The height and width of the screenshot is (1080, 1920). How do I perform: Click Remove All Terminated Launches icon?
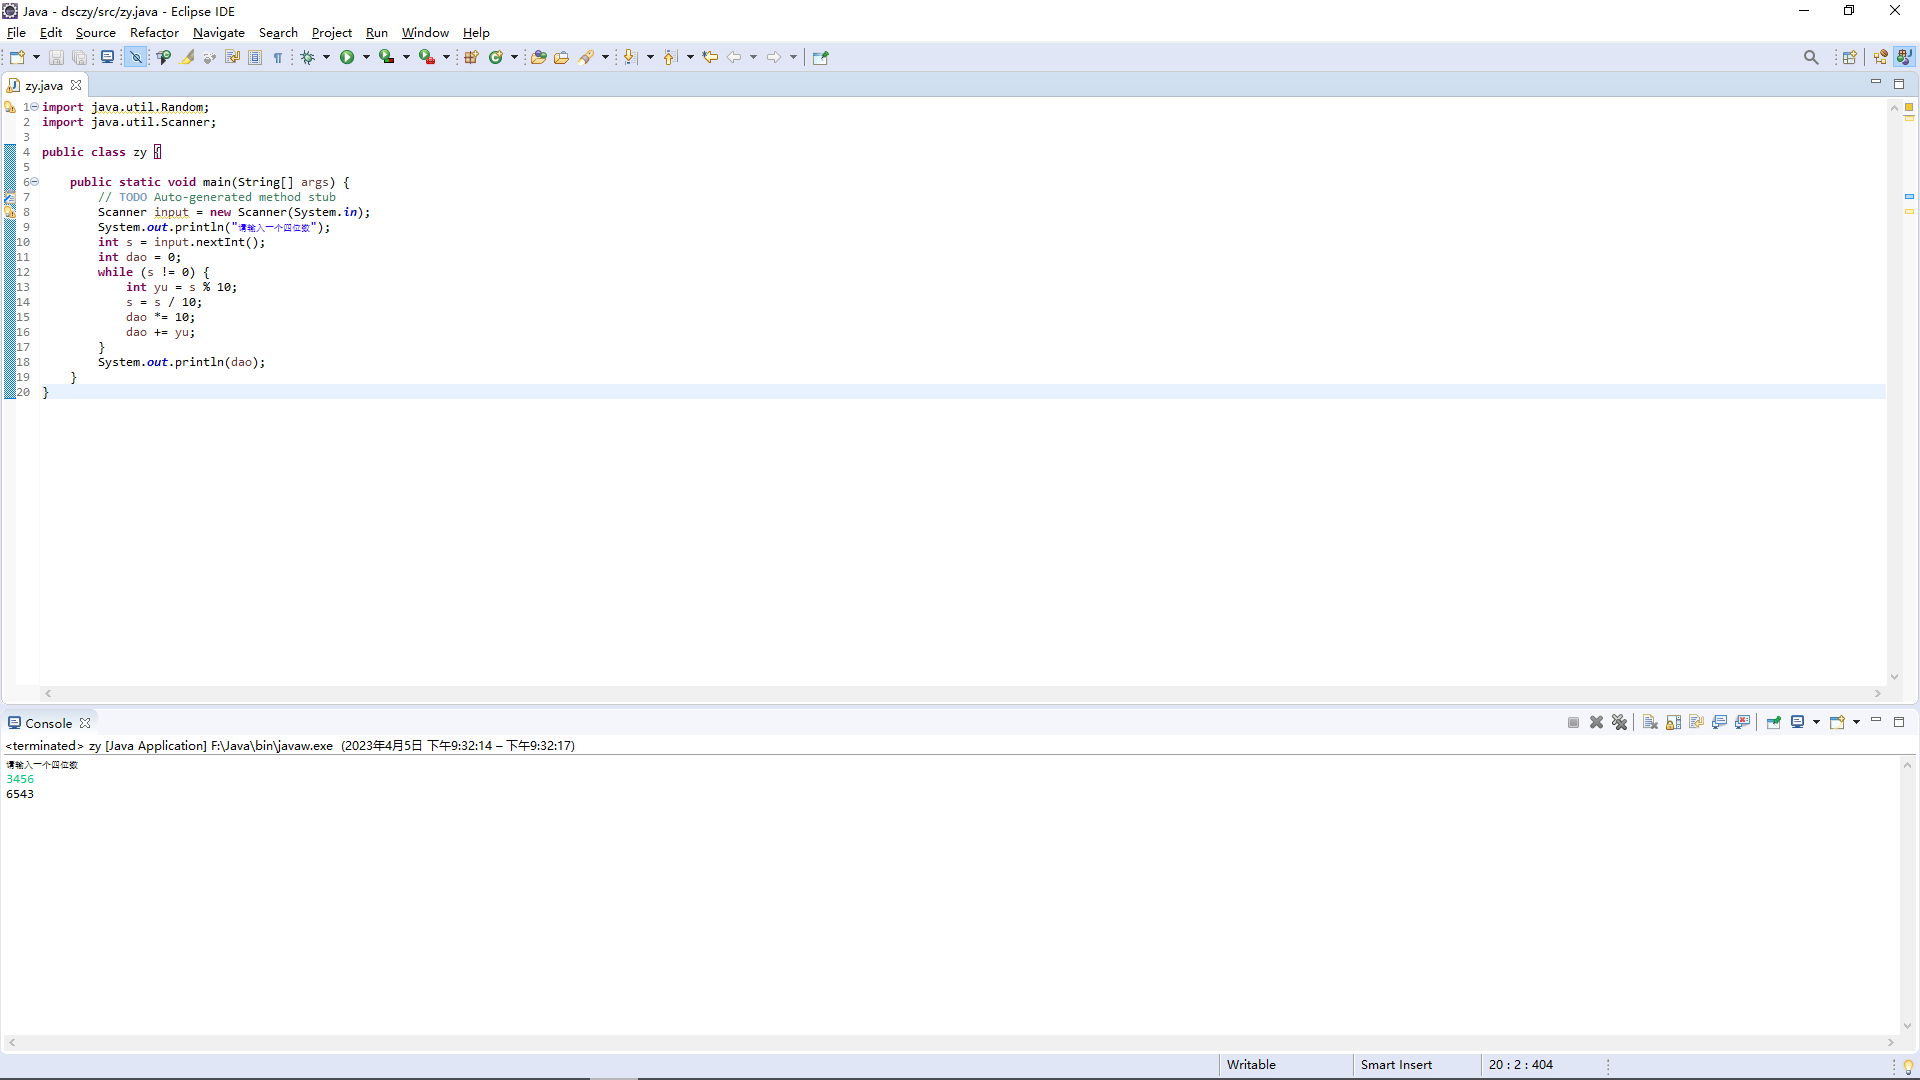pos(1620,722)
